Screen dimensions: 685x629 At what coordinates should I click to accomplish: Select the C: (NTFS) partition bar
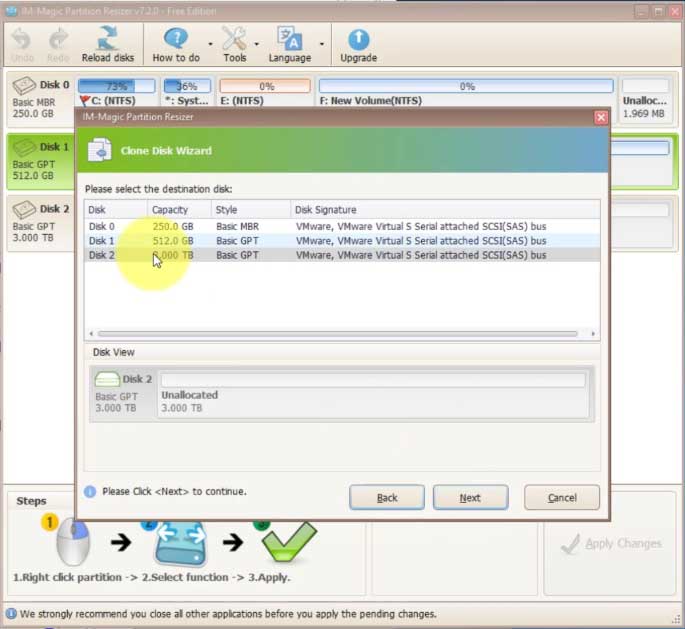116,86
